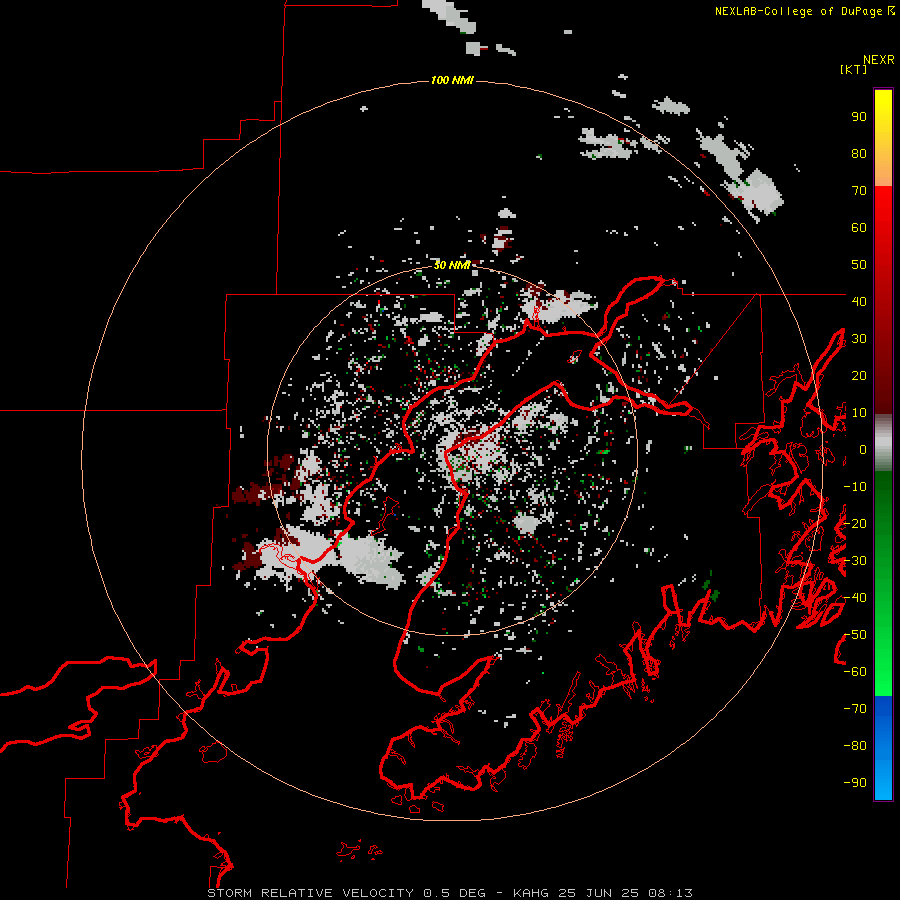
Task: Click the -60 scale value
Action: (x=855, y=672)
